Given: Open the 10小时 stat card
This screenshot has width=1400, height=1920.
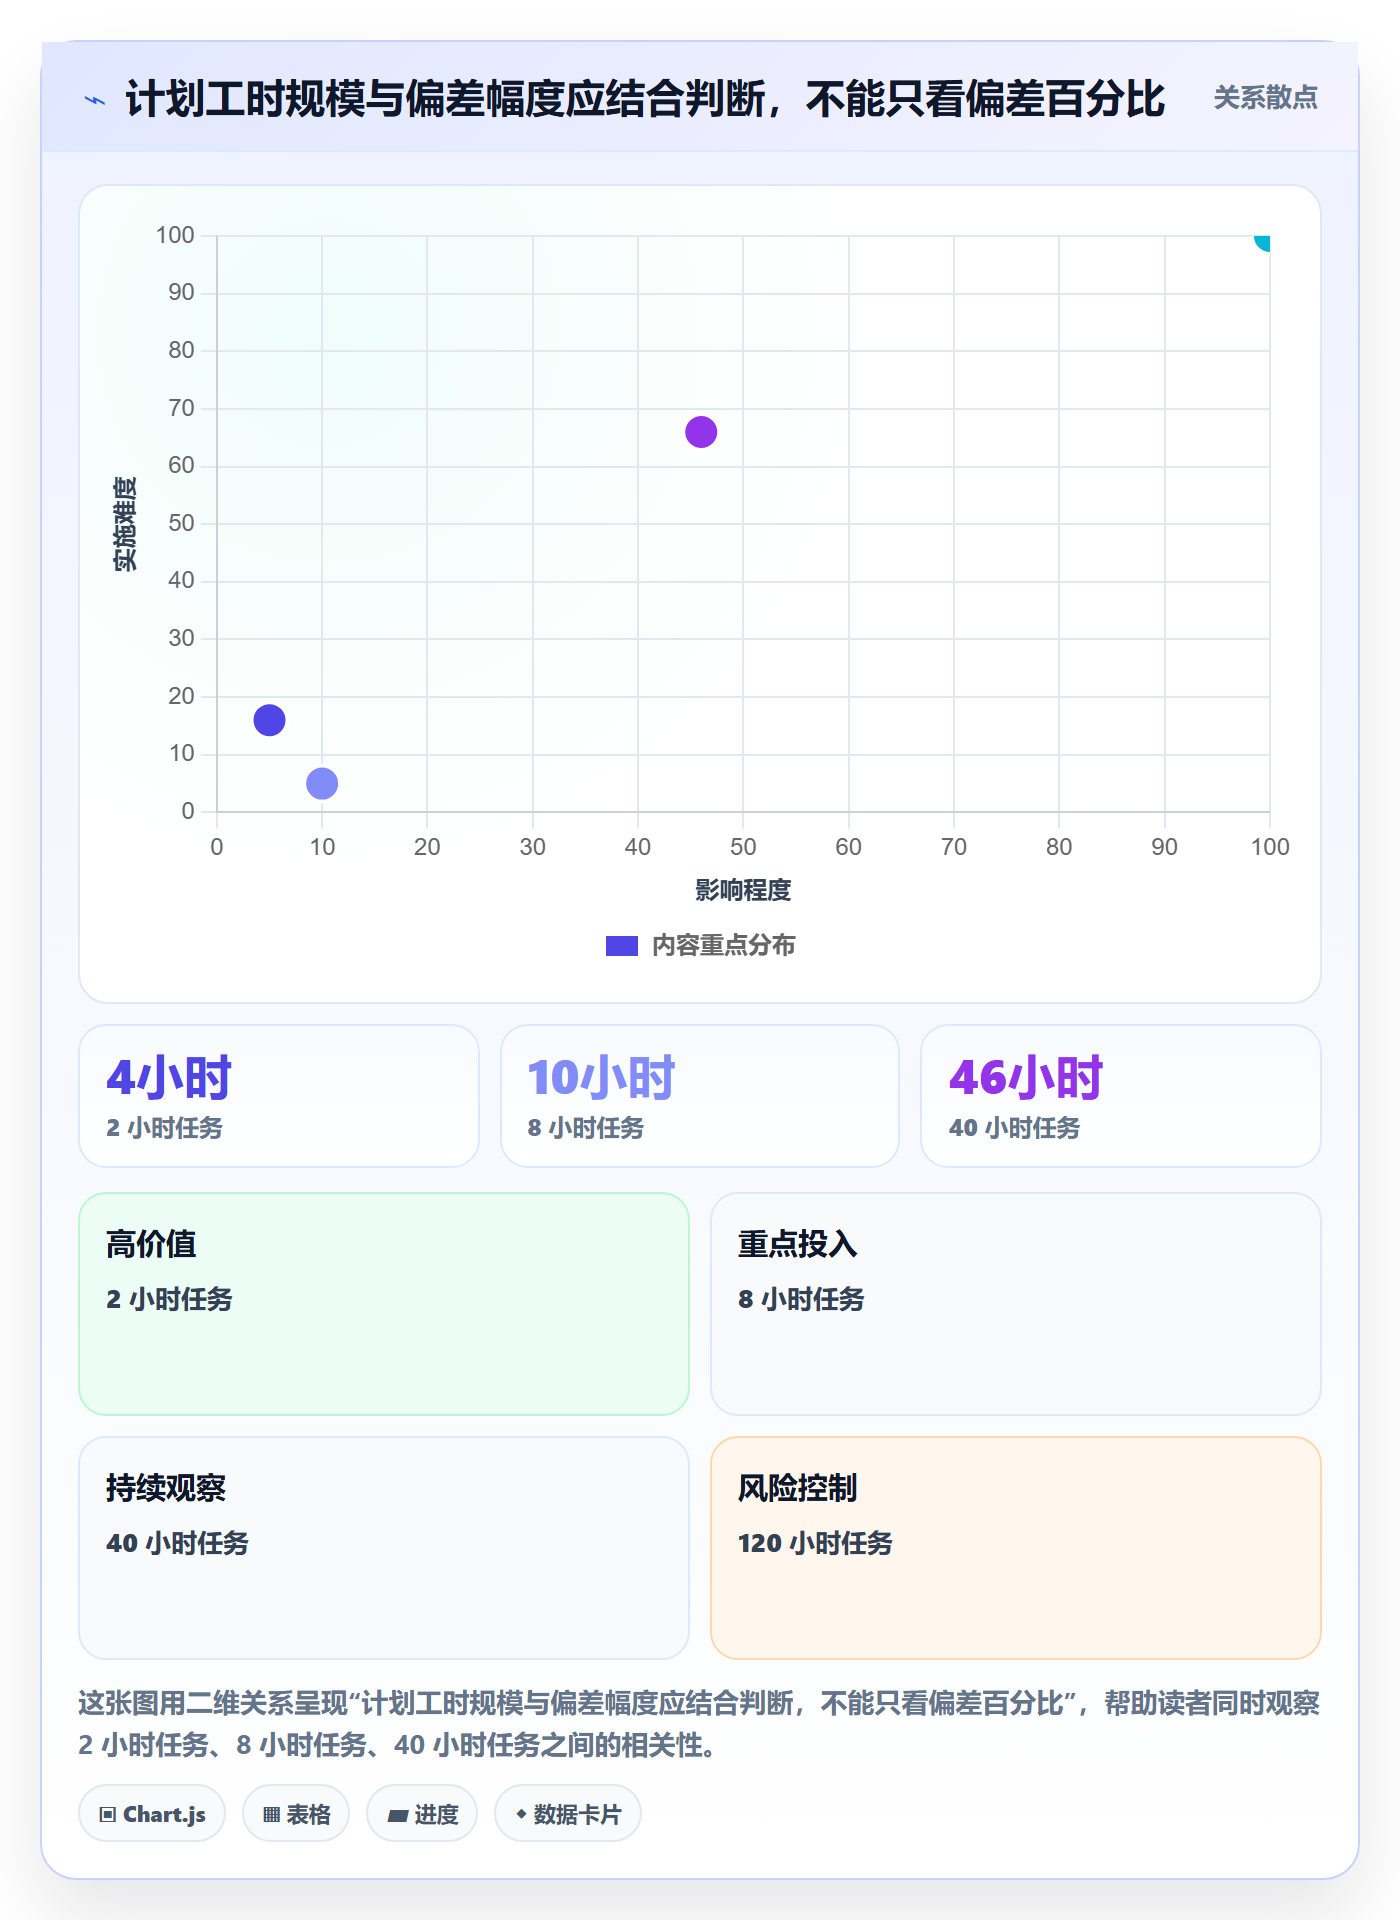Looking at the screenshot, I should click(x=700, y=1096).
